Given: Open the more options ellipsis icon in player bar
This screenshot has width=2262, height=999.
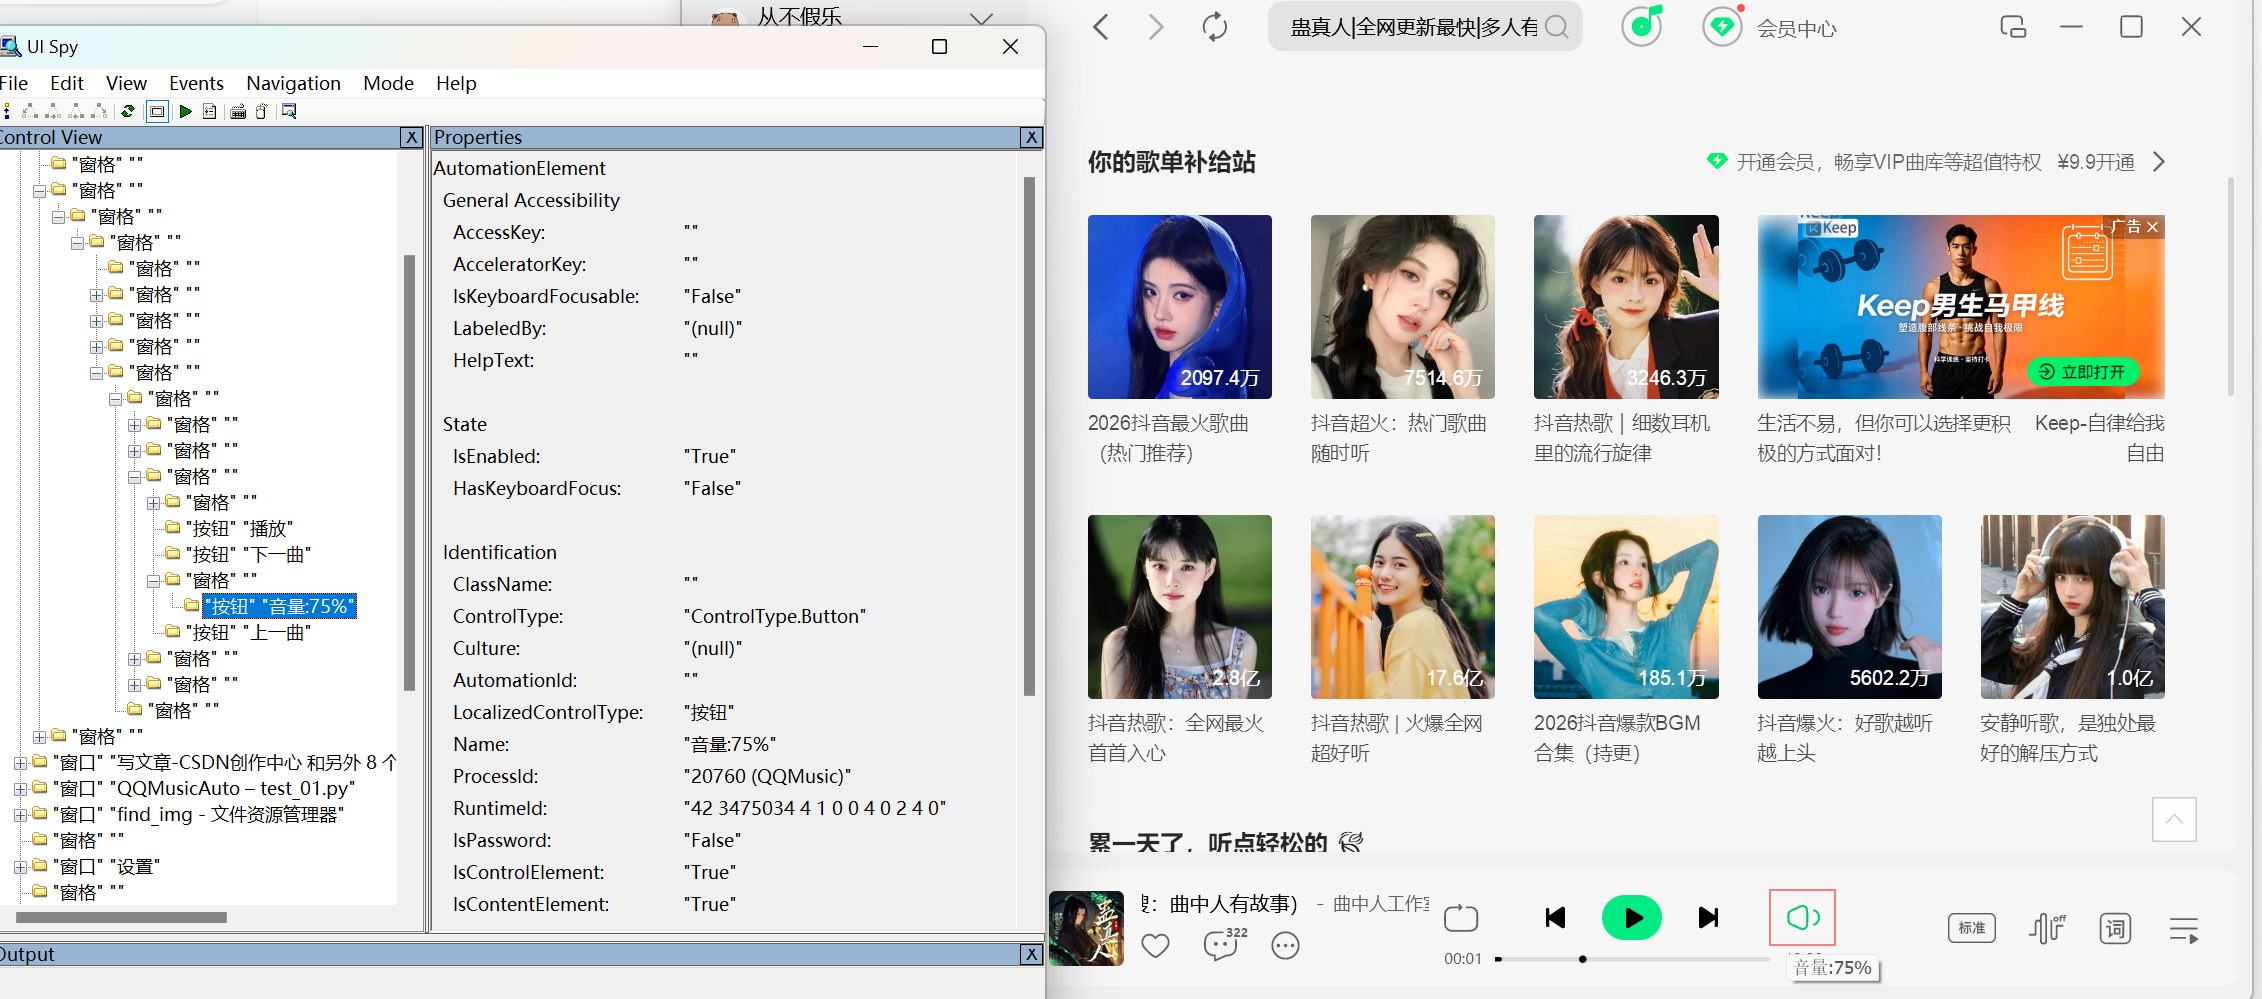Looking at the screenshot, I should (1285, 945).
